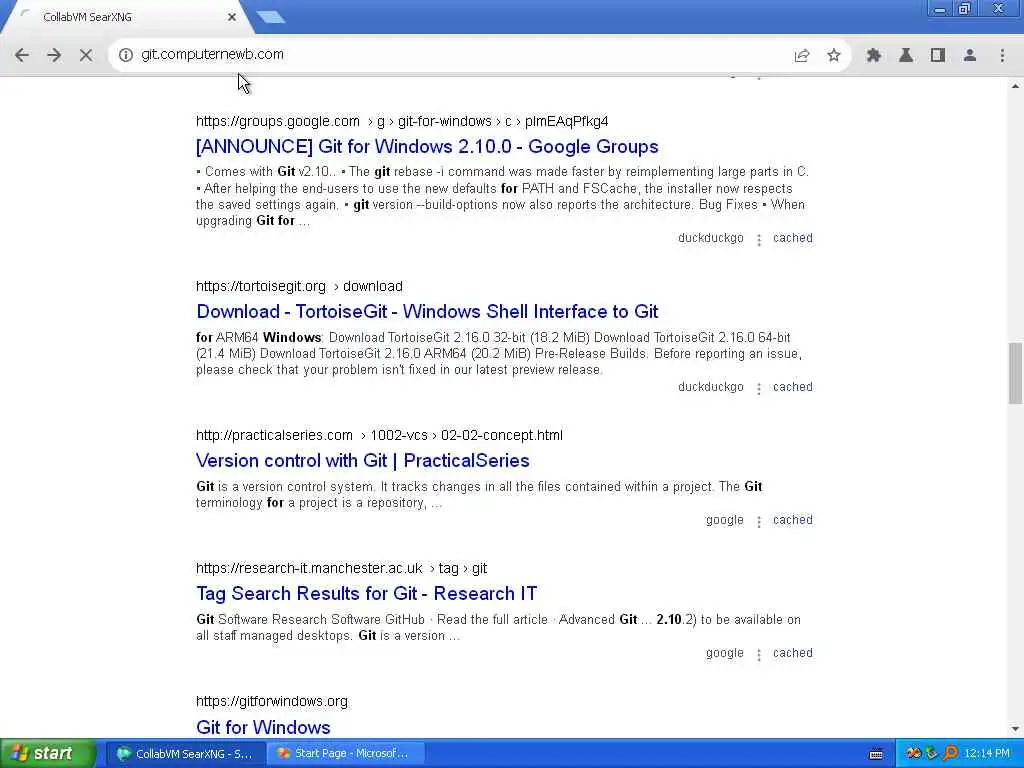This screenshot has width=1024, height=768.
Task: Open the Extensions puzzle icon
Action: (874, 55)
